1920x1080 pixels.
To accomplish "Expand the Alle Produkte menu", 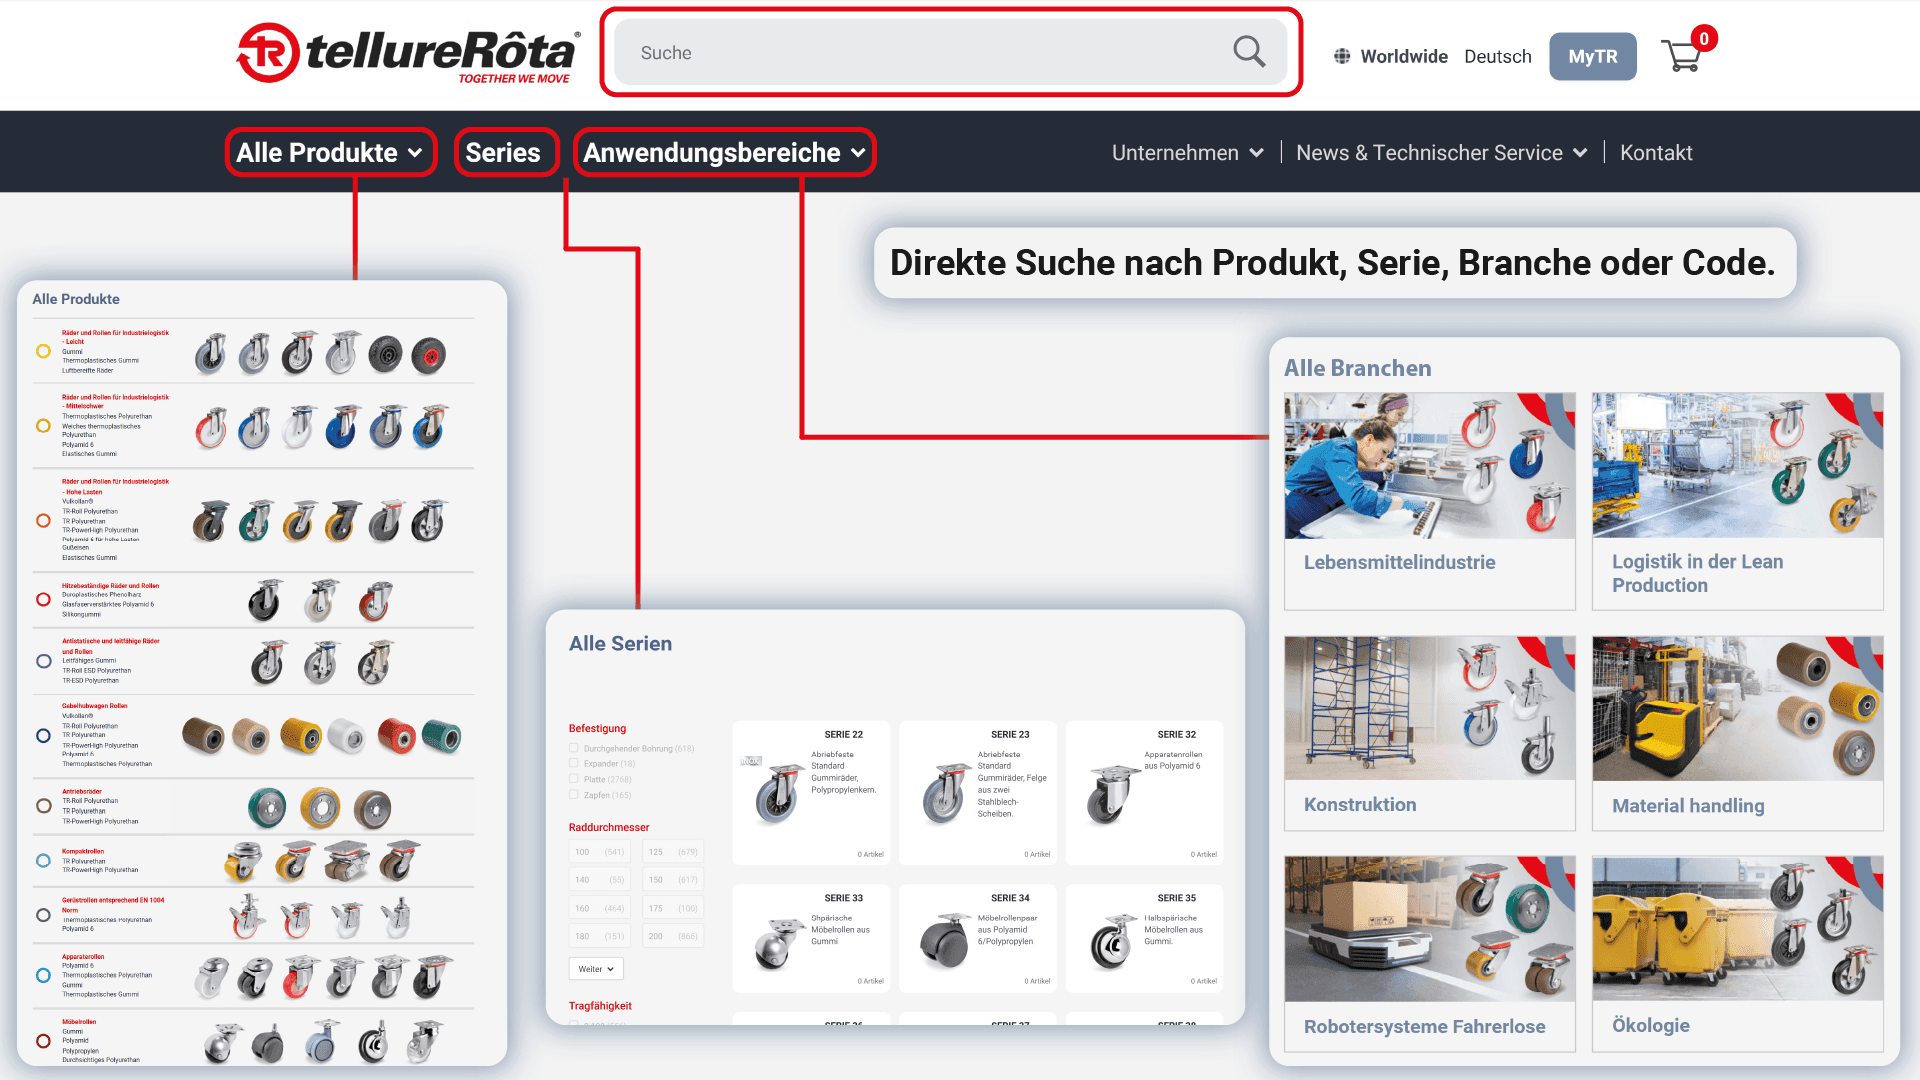I will point(330,153).
